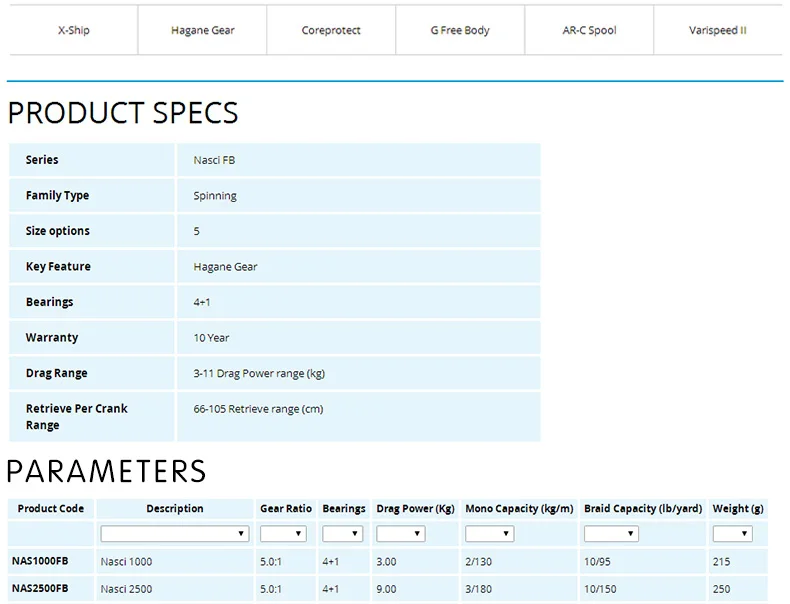Open the Bearings filter dropdown
This screenshot has width=790, height=604.
pyautogui.click(x=343, y=533)
